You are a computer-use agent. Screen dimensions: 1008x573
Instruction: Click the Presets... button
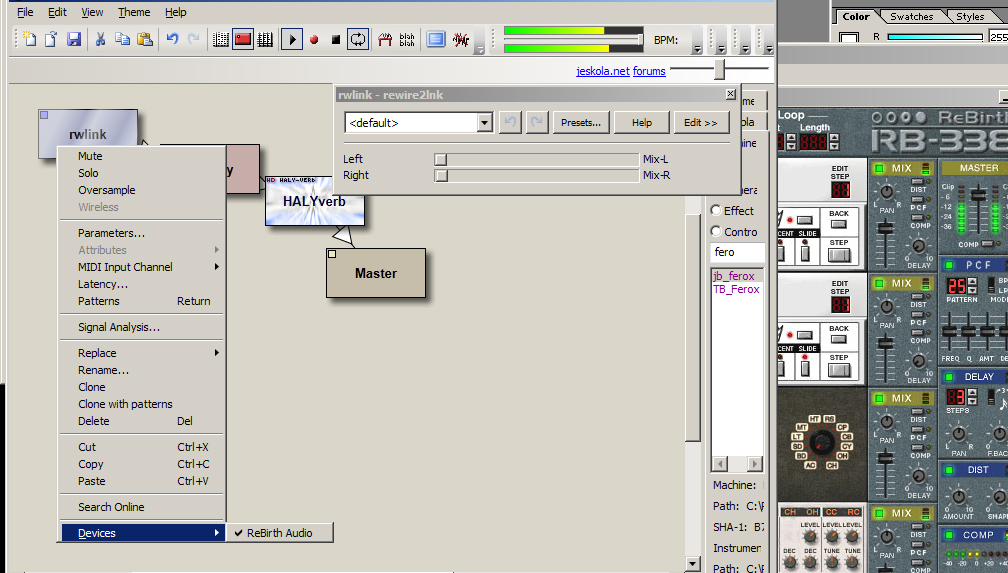(x=581, y=123)
